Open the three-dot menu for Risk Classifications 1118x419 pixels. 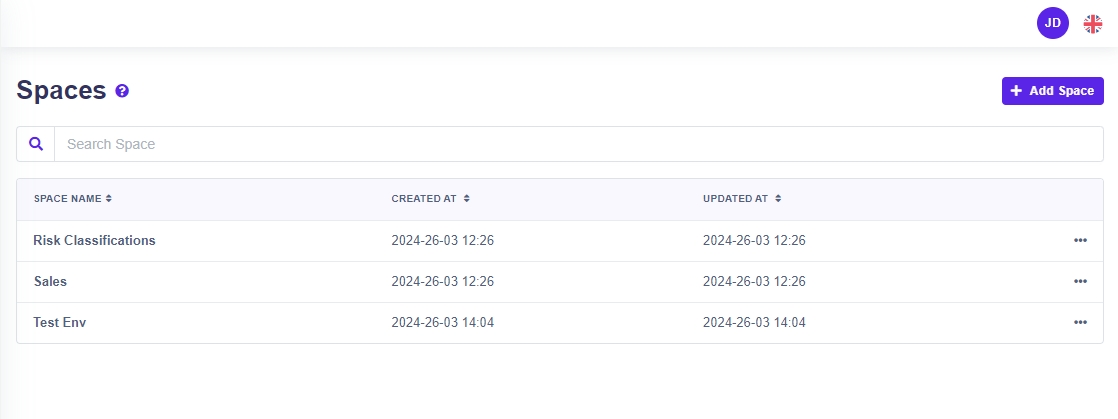pos(1080,241)
